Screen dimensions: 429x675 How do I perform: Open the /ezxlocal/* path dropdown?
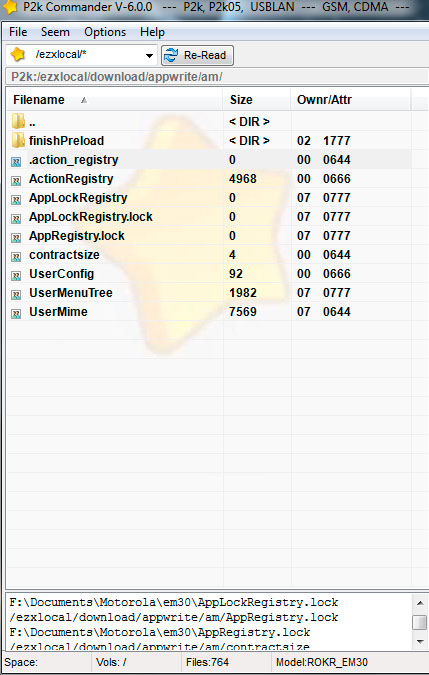[149, 56]
